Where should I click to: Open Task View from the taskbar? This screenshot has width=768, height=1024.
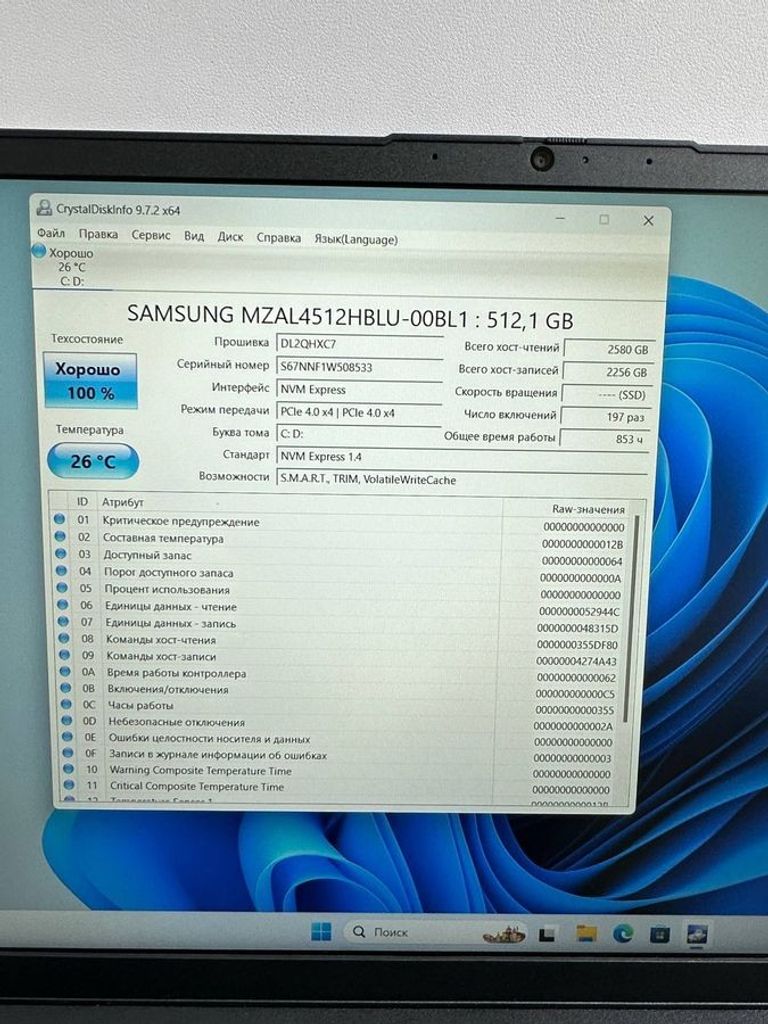(547, 935)
